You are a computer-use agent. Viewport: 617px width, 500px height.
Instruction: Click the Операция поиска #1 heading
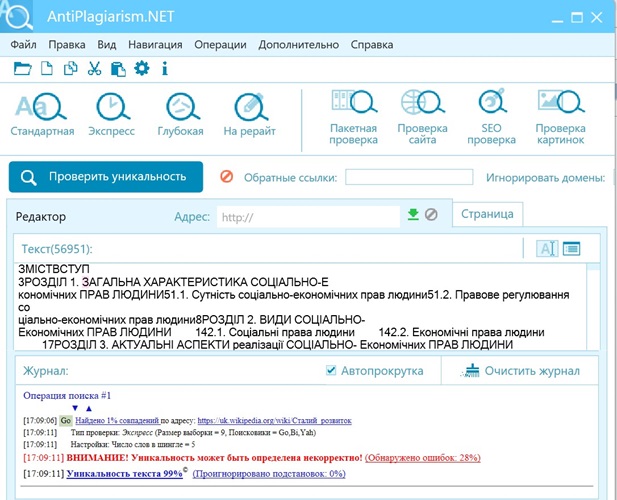click(67, 395)
